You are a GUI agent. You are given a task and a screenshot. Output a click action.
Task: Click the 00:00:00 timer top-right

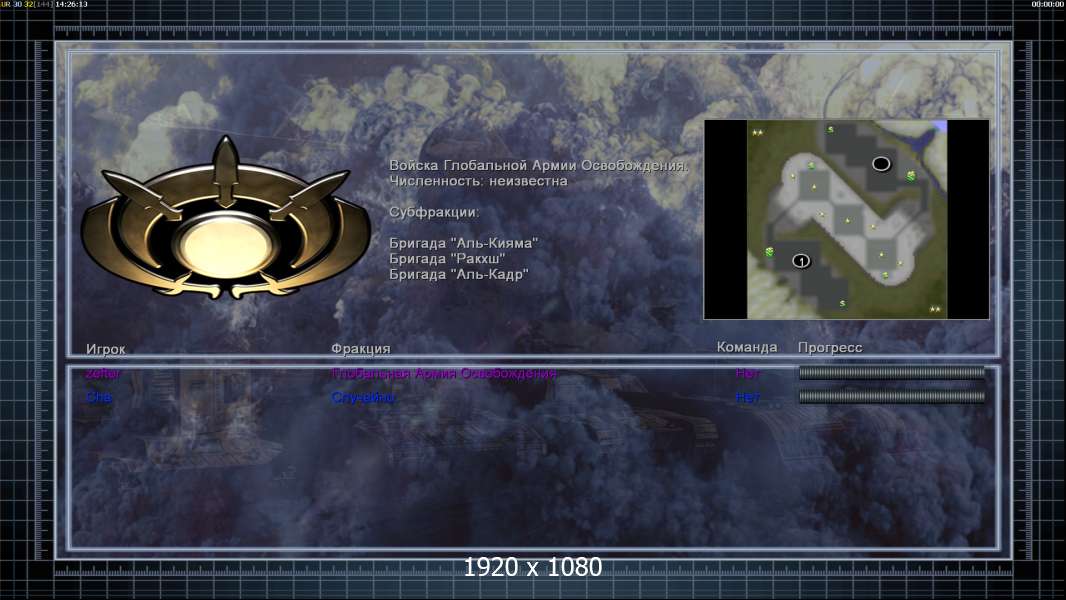(1048, 4)
